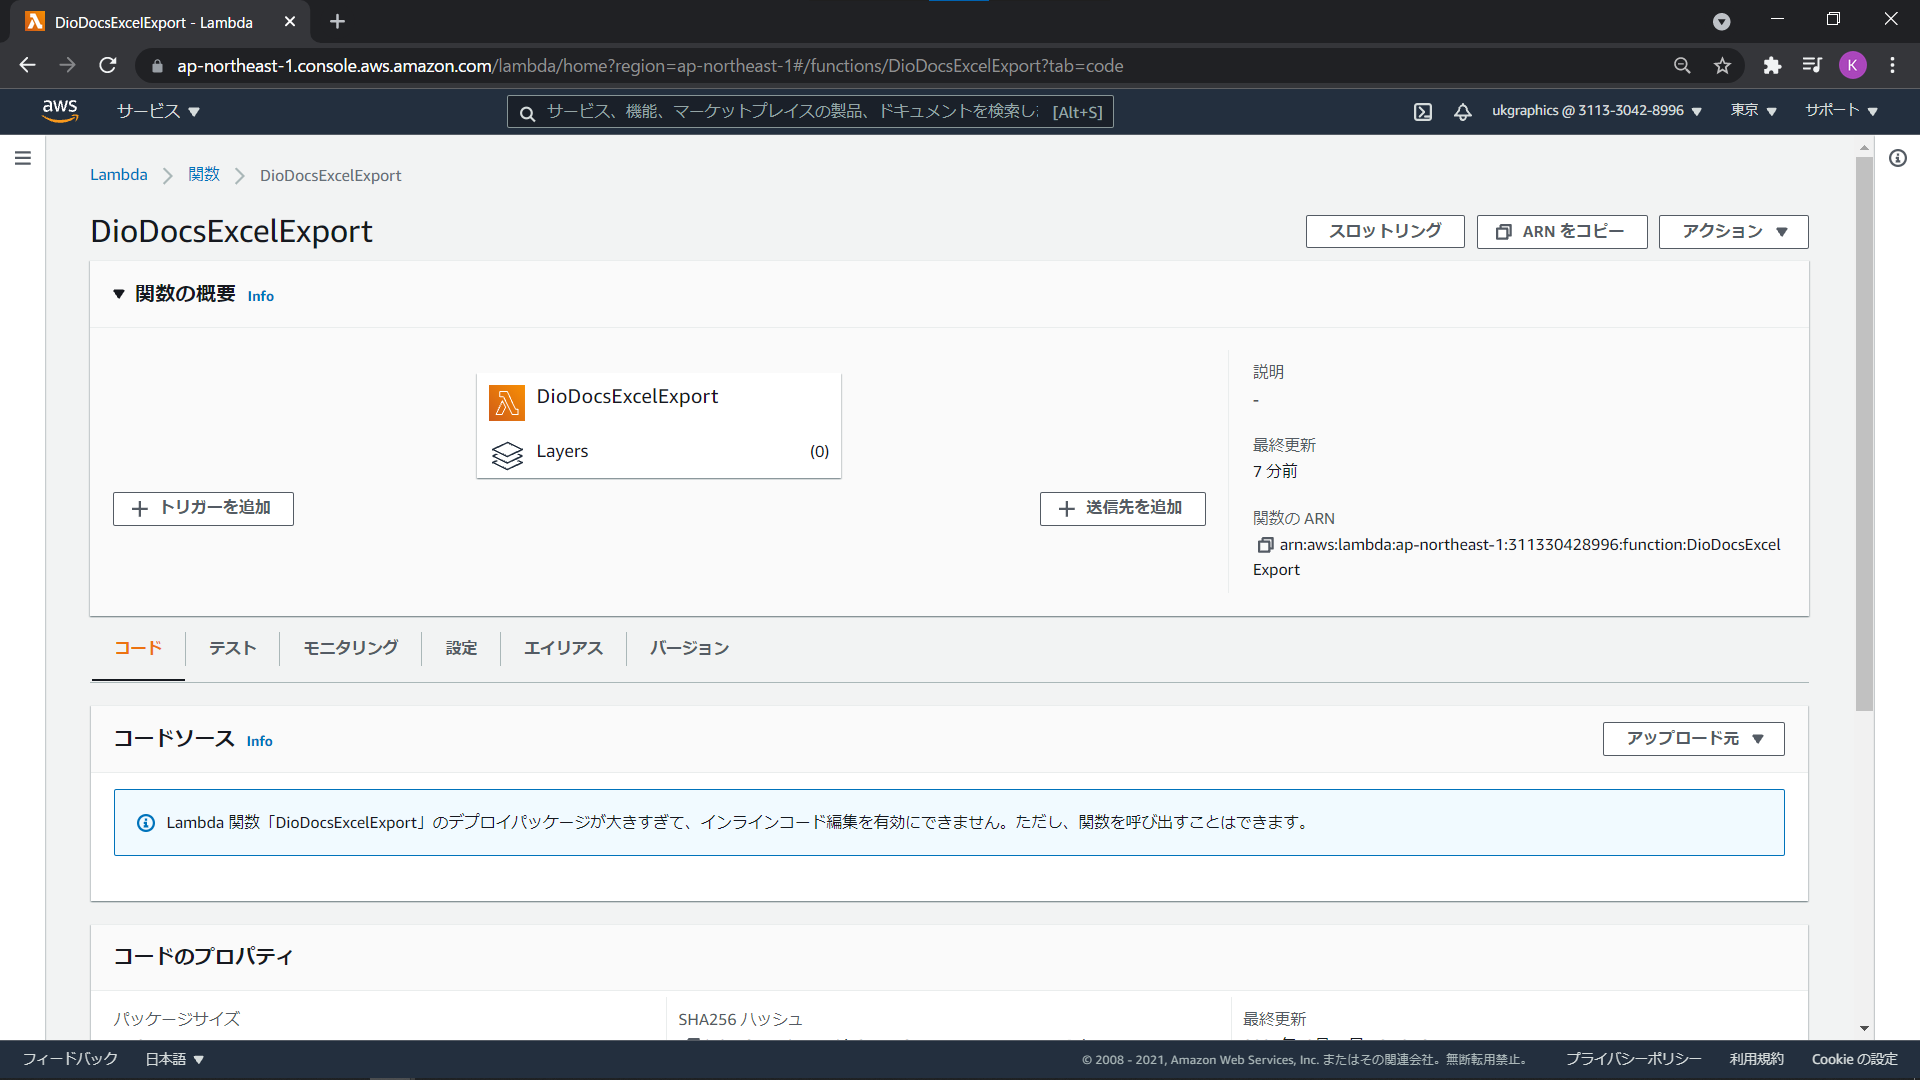
Task: Open the アップロード元 upload source dropdown
Action: pos(1693,739)
